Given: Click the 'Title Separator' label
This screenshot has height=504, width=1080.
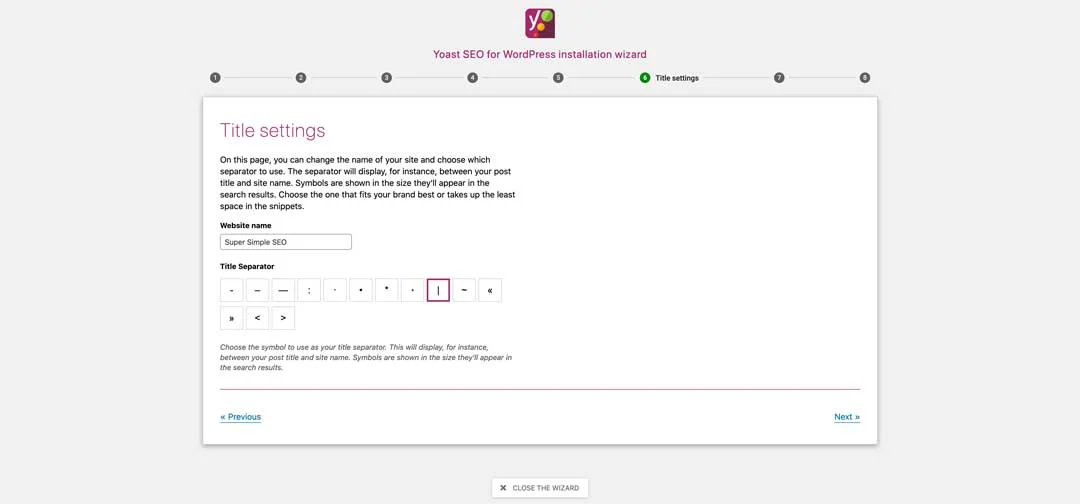Looking at the screenshot, I should [247, 266].
